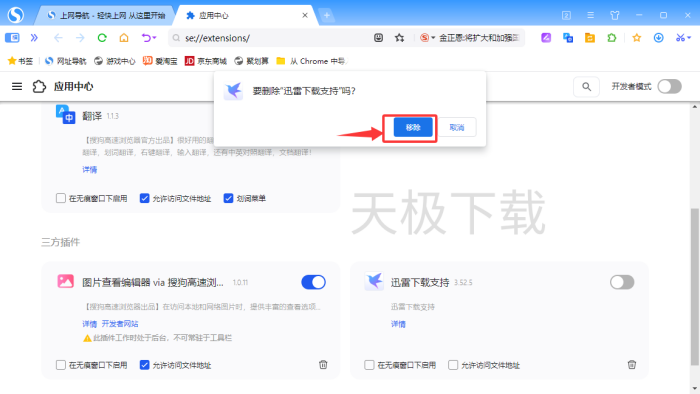Screen dimensions: 700x394
Task: Bookmark this page with star outline
Action: [400, 38]
